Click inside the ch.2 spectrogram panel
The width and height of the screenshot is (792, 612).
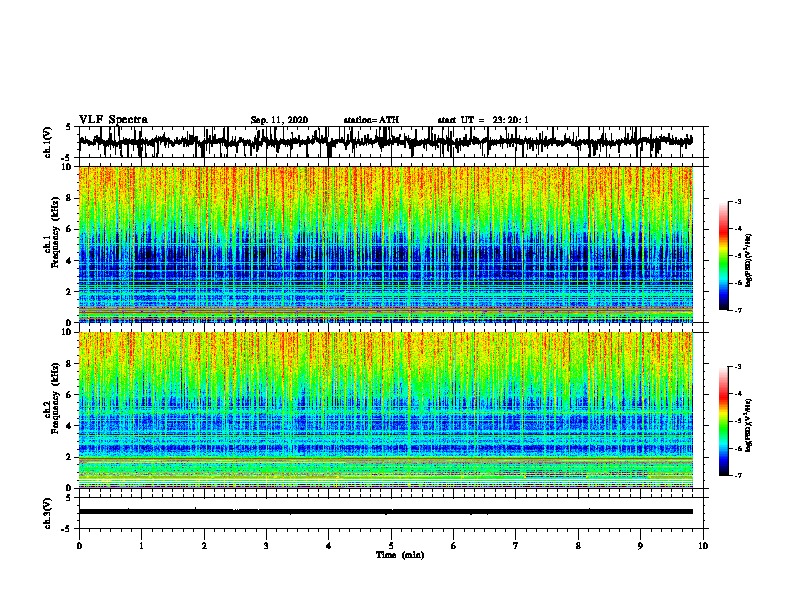coord(386,410)
